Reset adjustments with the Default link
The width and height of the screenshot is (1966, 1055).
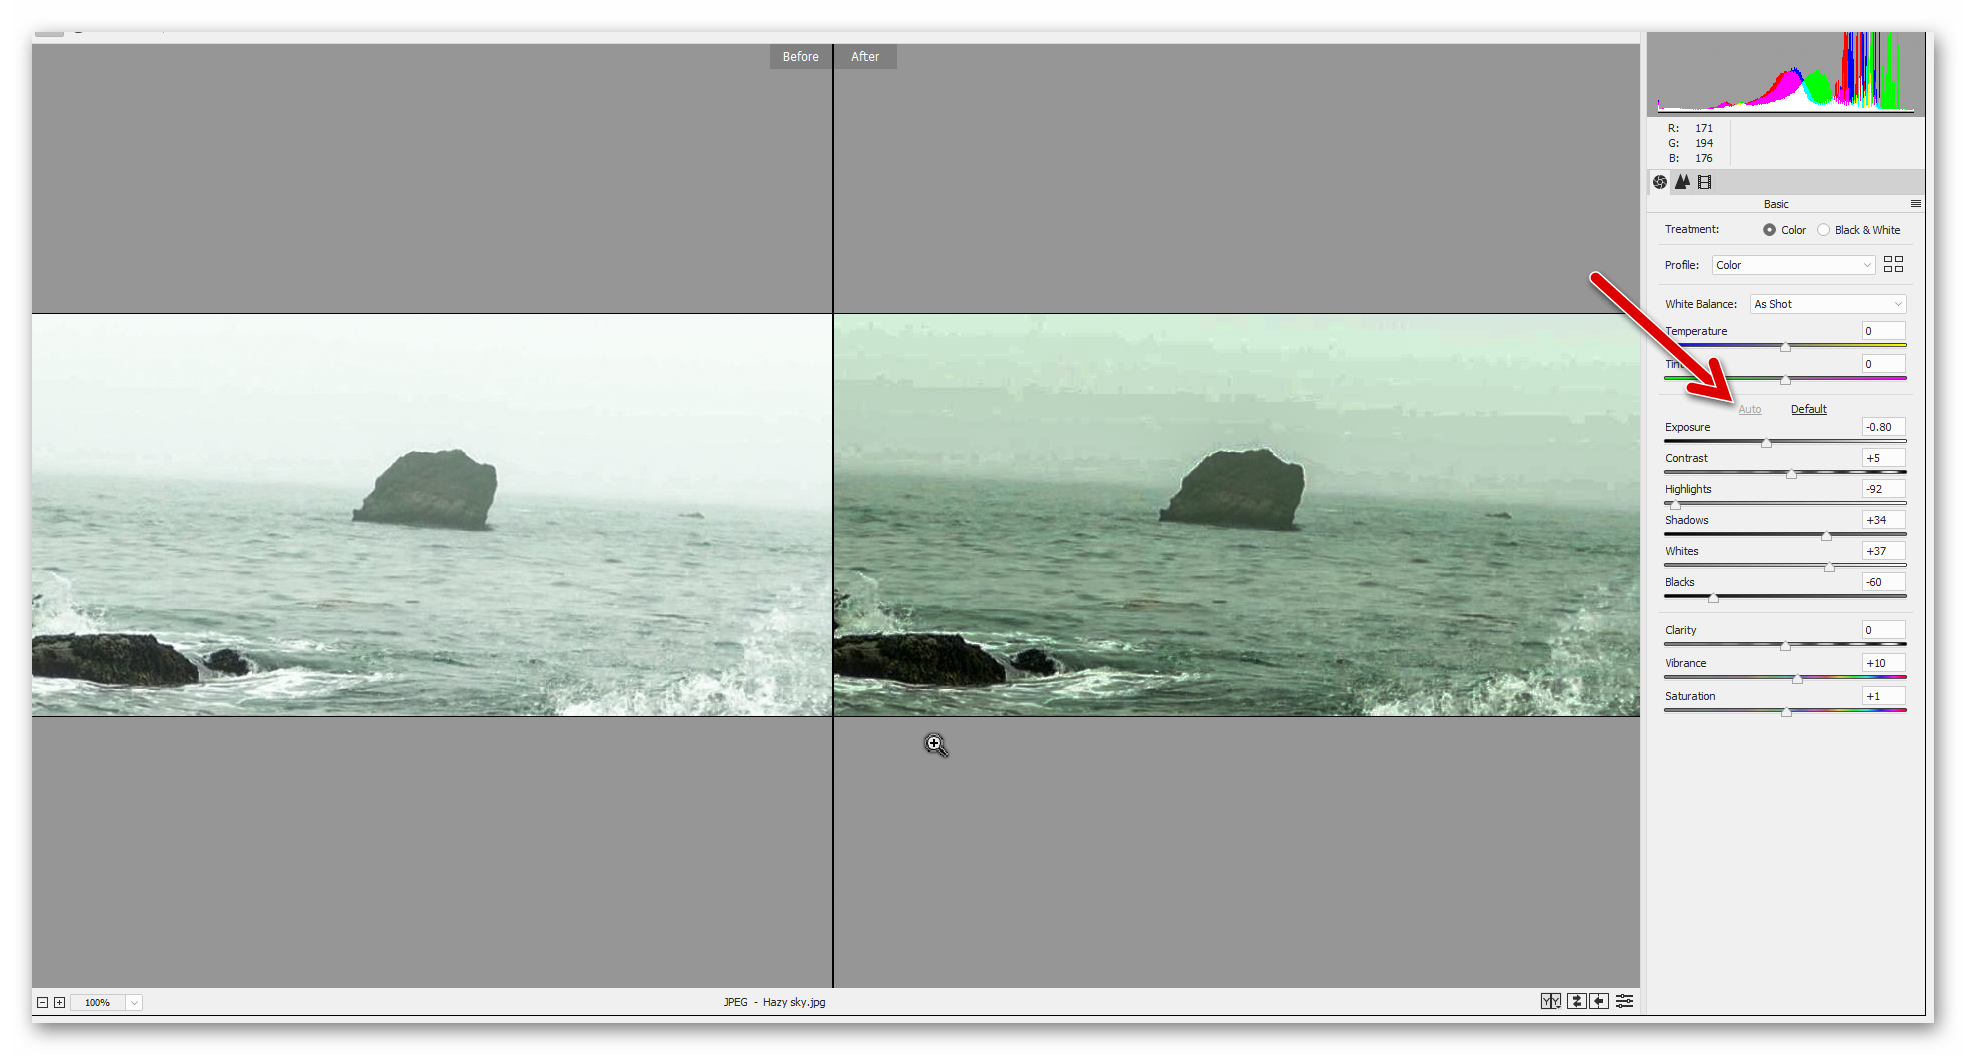pos(1808,408)
